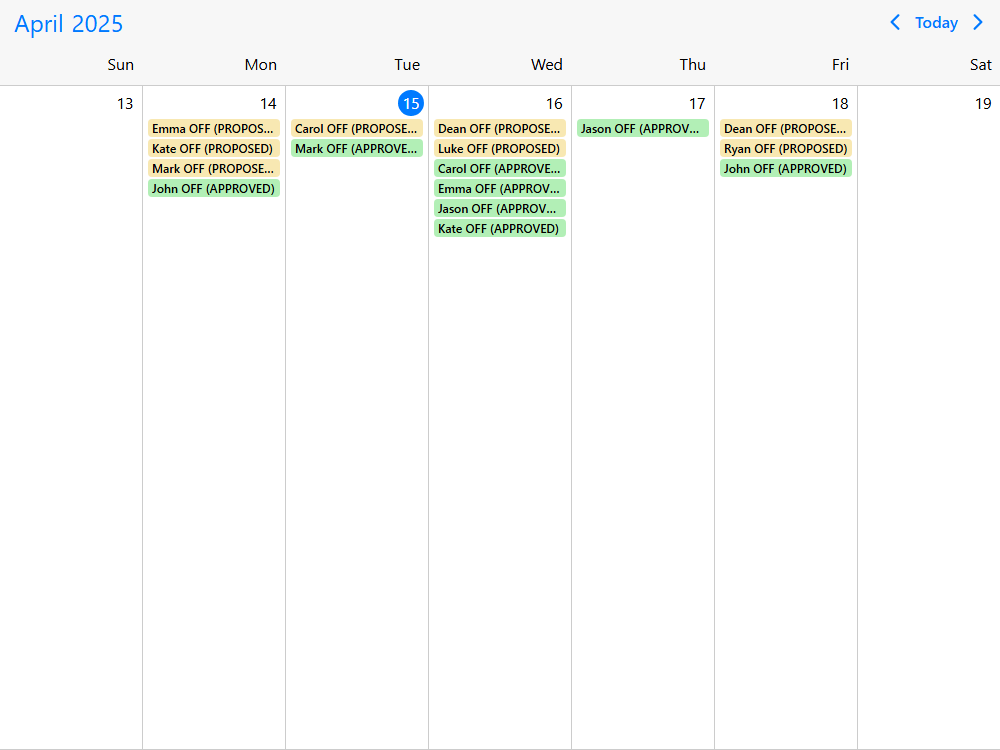This screenshot has width=1000, height=750.
Task: Select the highlighted date 15
Action: pos(411,103)
